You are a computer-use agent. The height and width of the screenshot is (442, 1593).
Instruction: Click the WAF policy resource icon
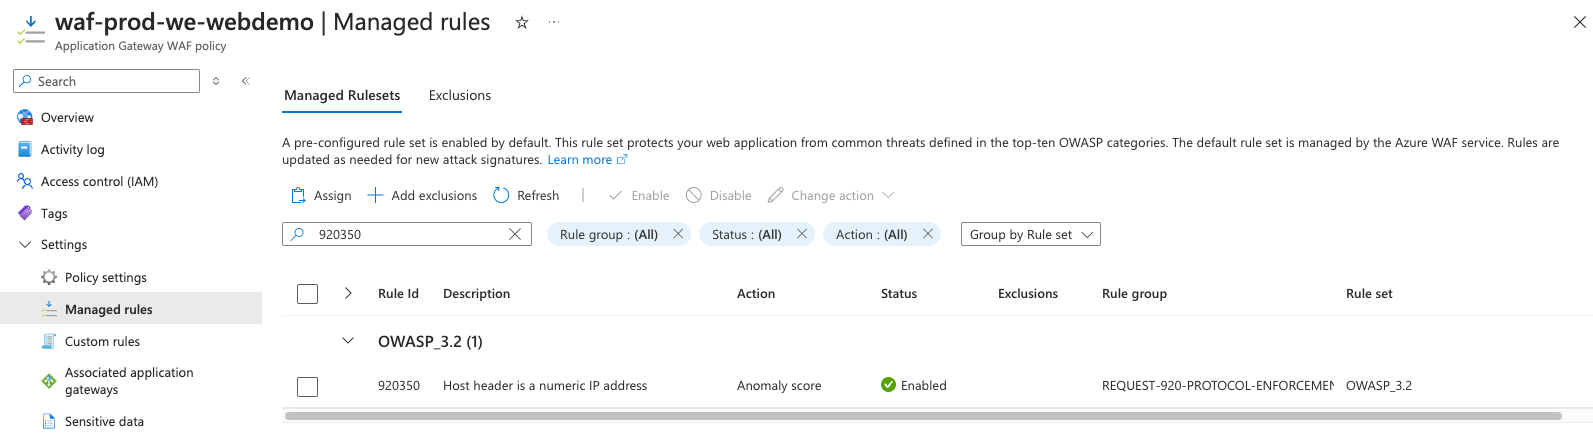31,30
